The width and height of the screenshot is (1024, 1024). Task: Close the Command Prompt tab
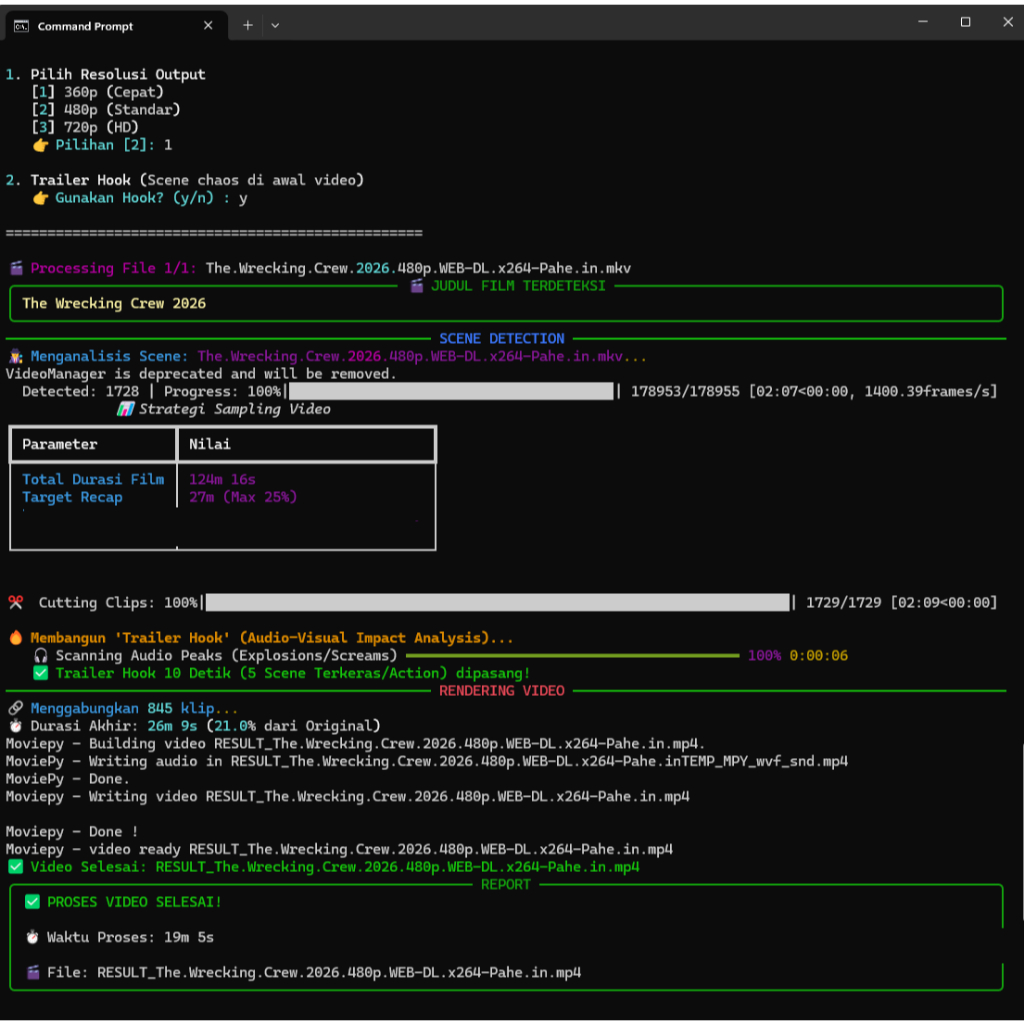(209, 26)
